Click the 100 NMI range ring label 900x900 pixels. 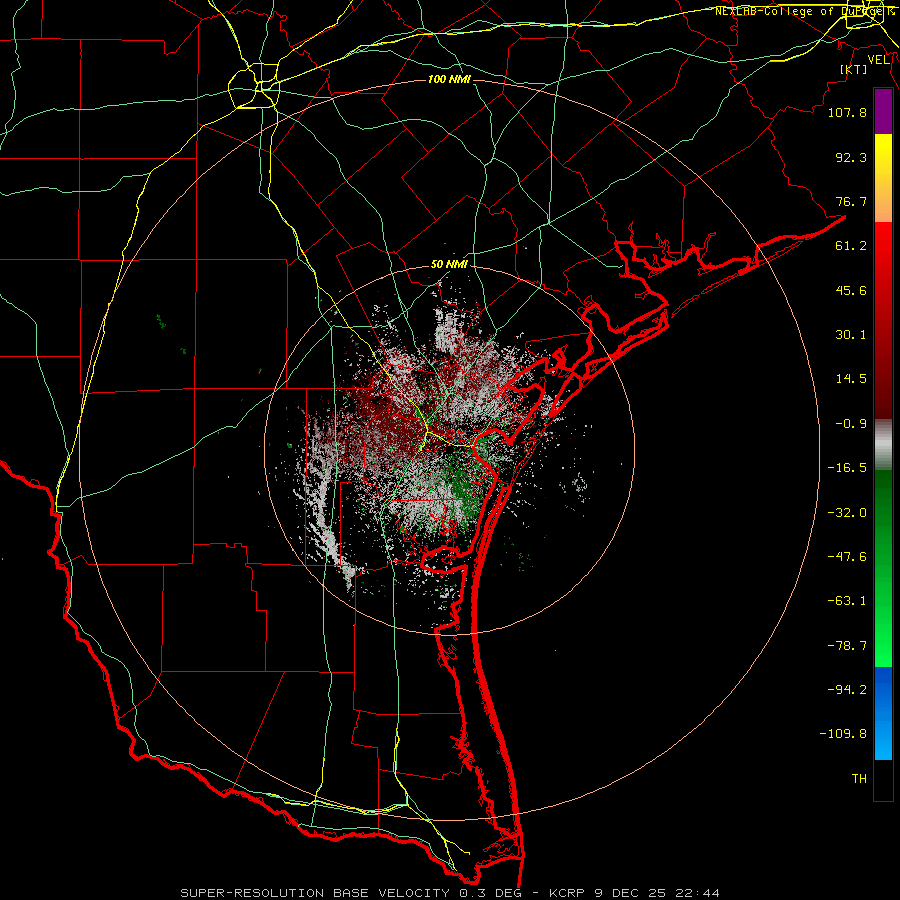[x=449, y=79]
